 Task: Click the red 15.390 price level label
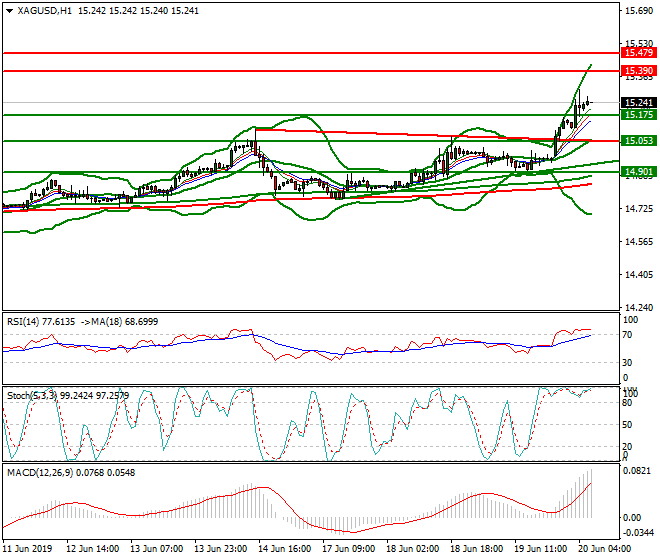[x=639, y=71]
